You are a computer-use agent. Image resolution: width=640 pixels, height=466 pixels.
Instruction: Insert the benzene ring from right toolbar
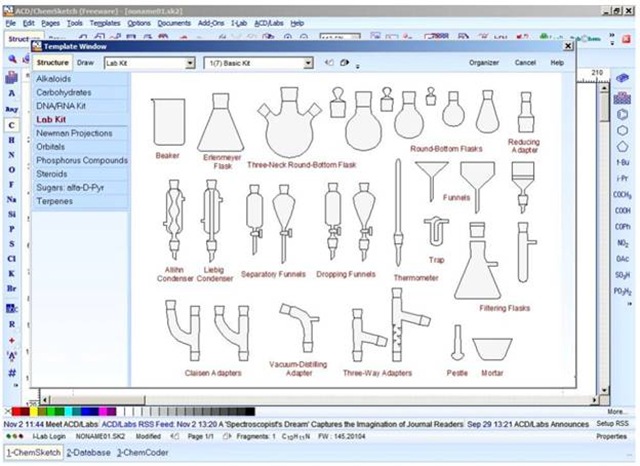(x=622, y=114)
